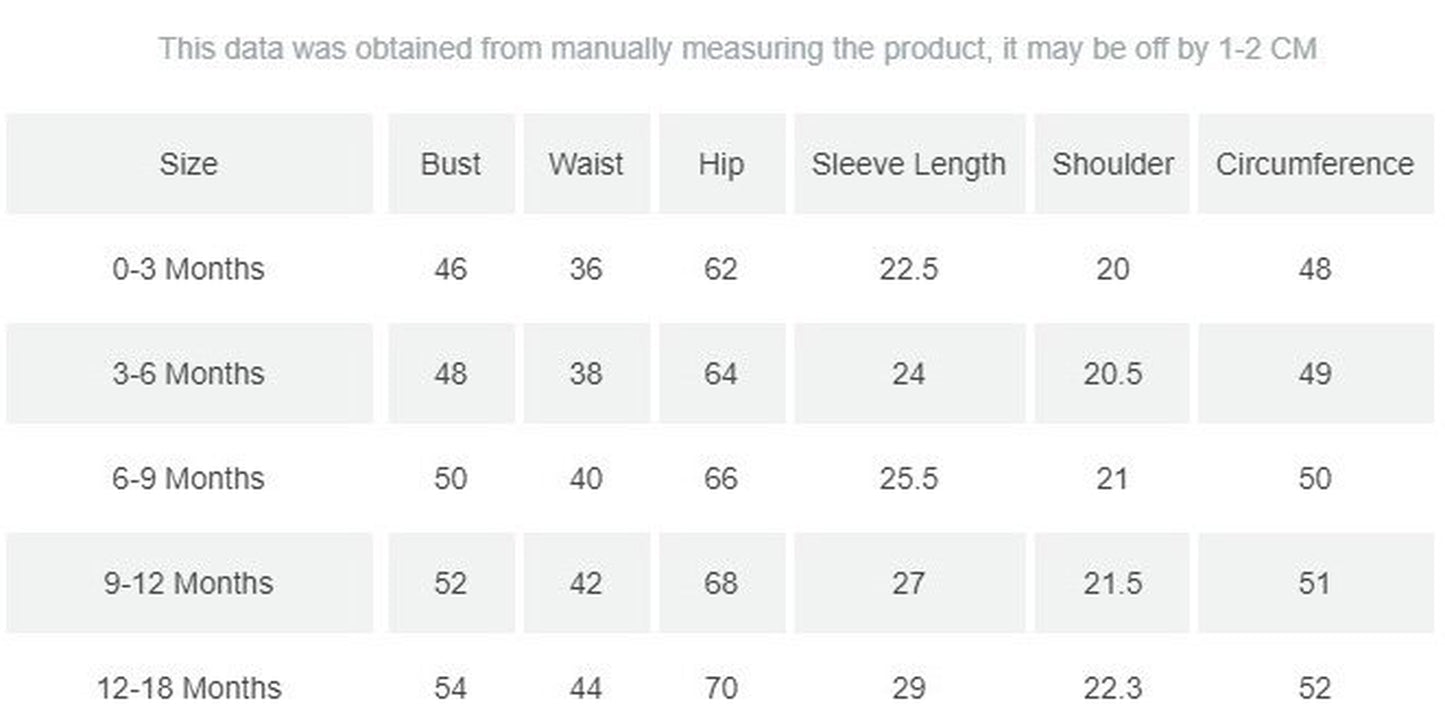1445x727 pixels.
Task: Select the 9-12 Months size row label
Action: click(x=188, y=583)
